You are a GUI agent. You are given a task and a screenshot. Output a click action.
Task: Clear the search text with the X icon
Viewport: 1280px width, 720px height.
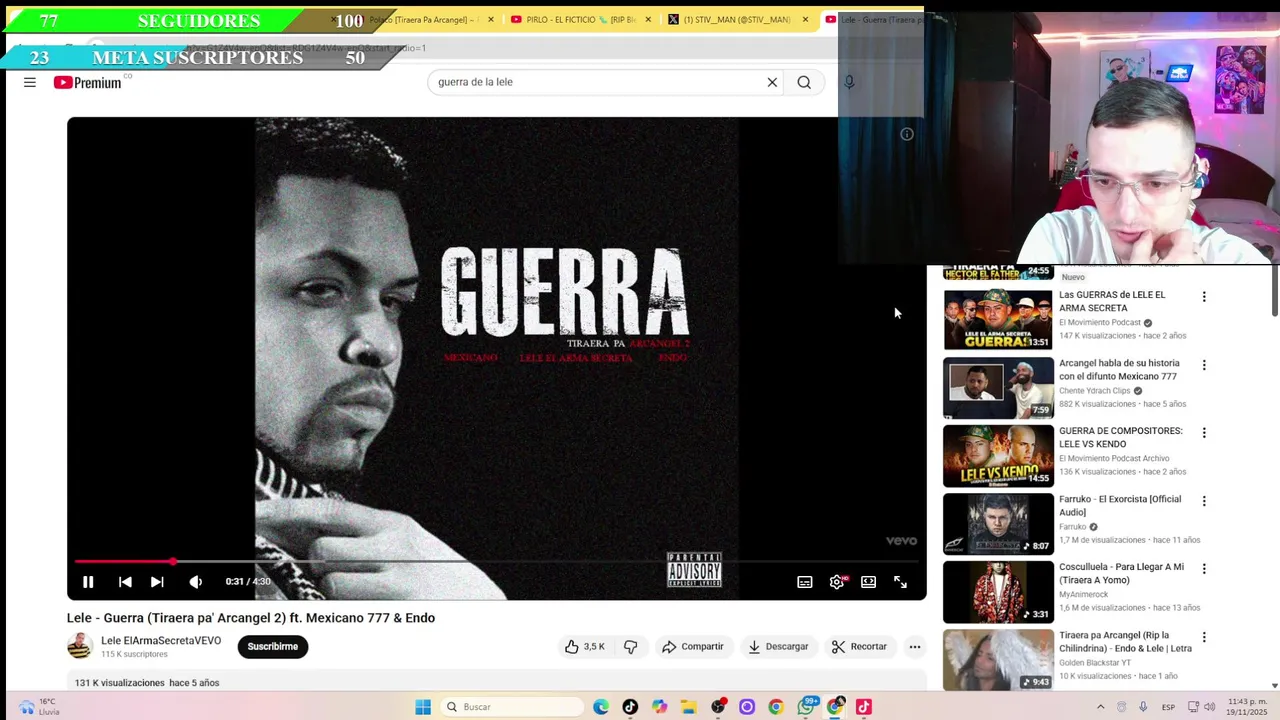point(772,82)
